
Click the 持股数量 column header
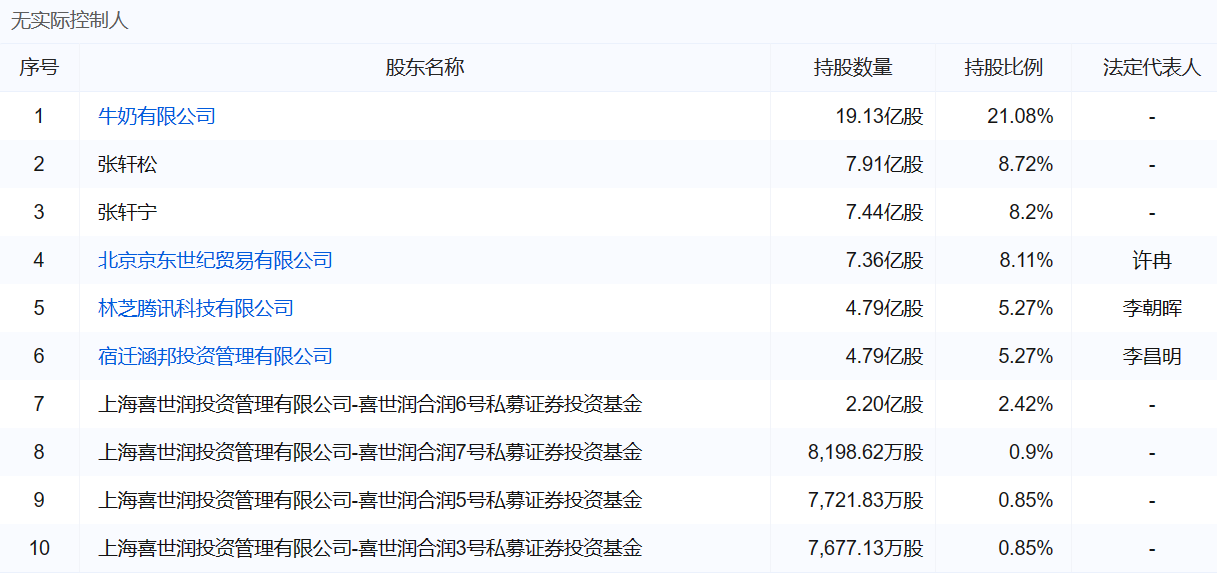coord(853,68)
